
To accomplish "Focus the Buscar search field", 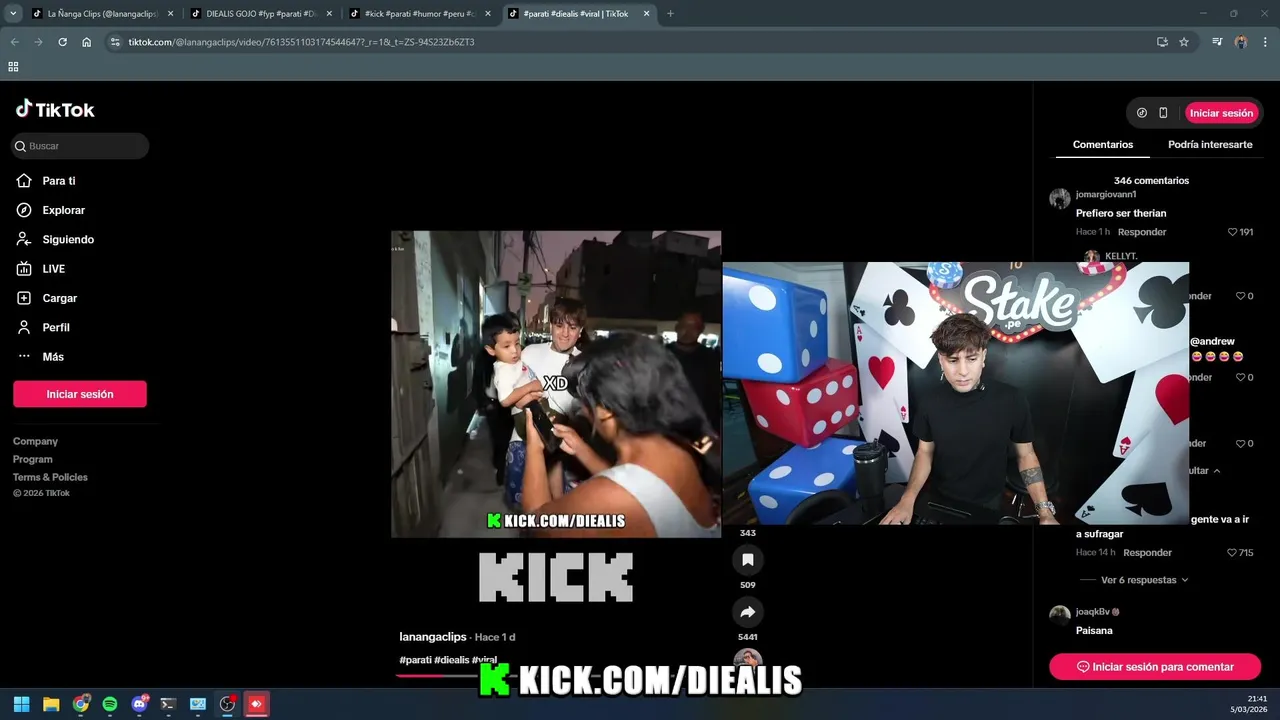I will (x=80, y=146).
